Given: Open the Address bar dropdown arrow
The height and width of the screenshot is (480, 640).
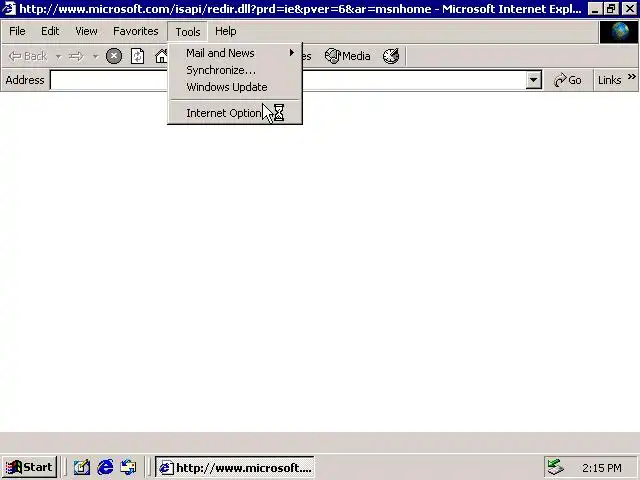Looking at the screenshot, I should pyautogui.click(x=533, y=80).
